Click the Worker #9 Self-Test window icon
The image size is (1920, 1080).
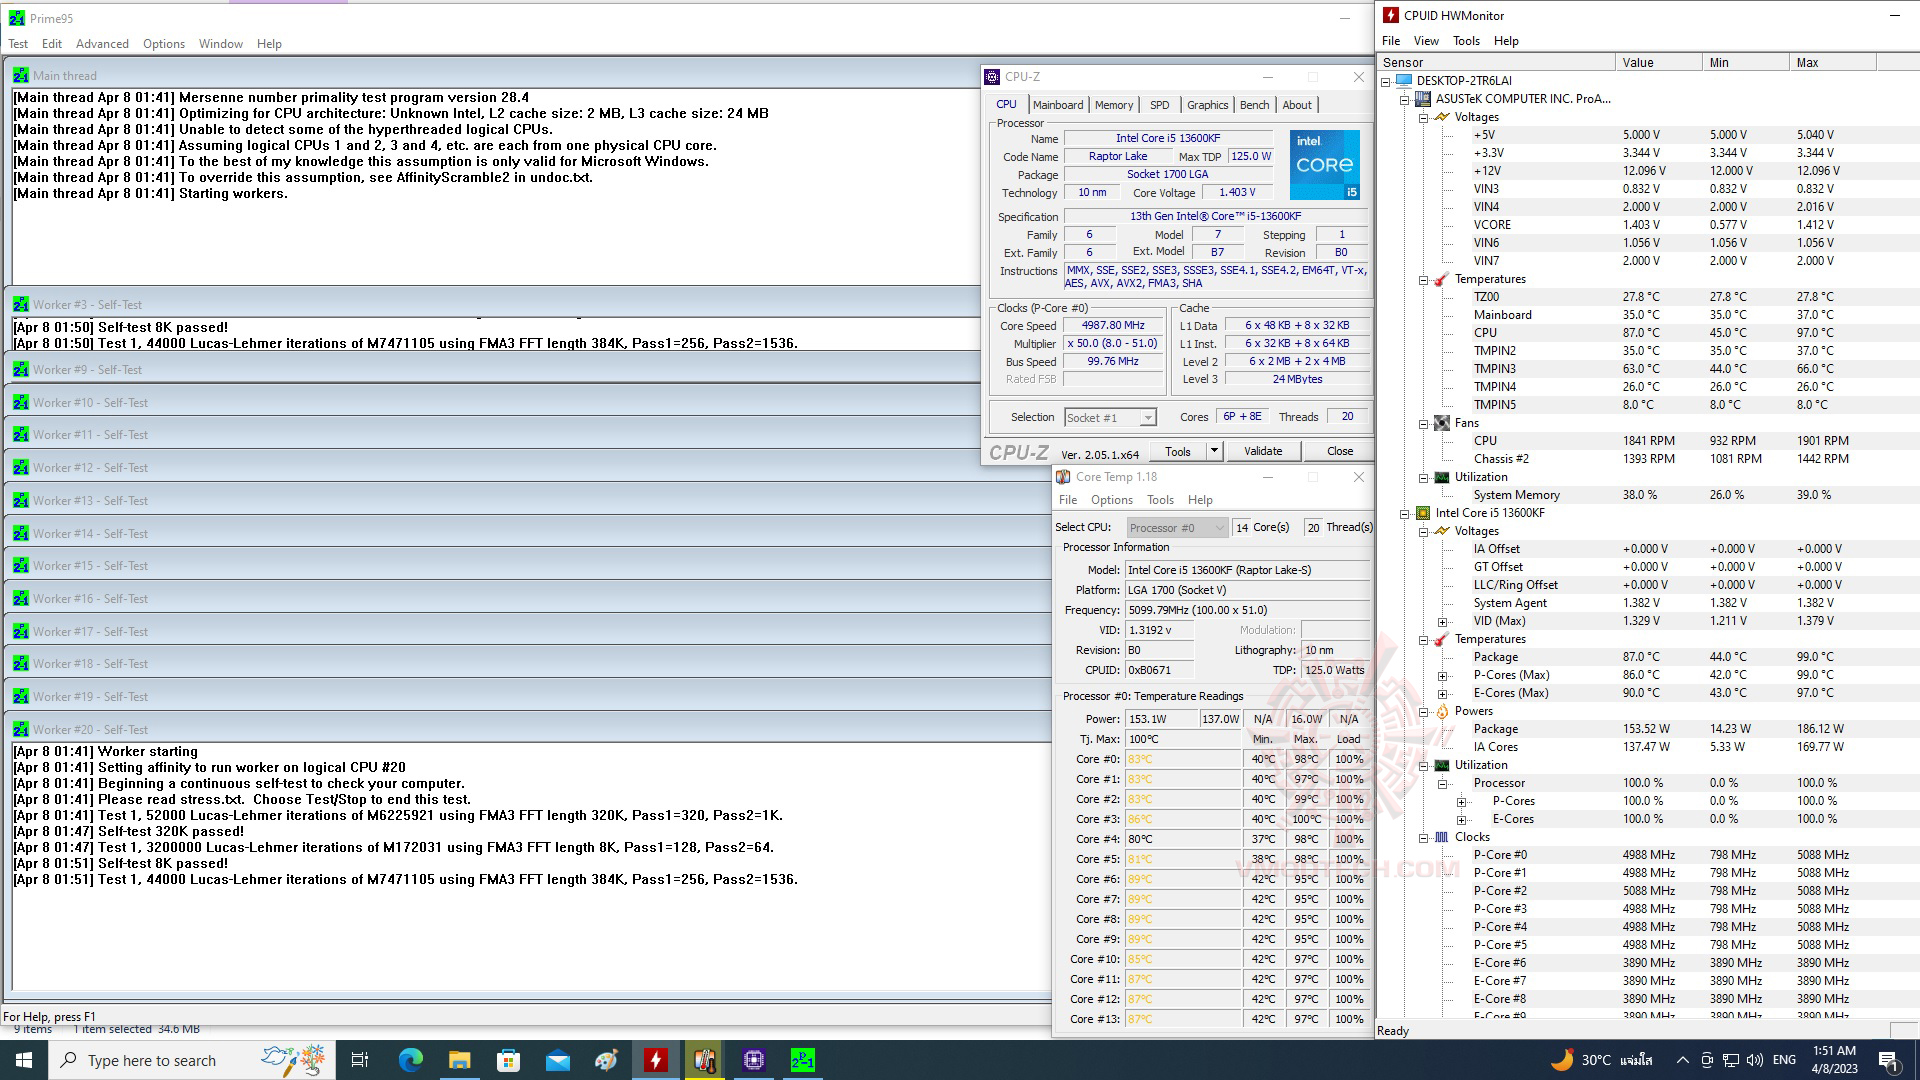pyautogui.click(x=20, y=370)
